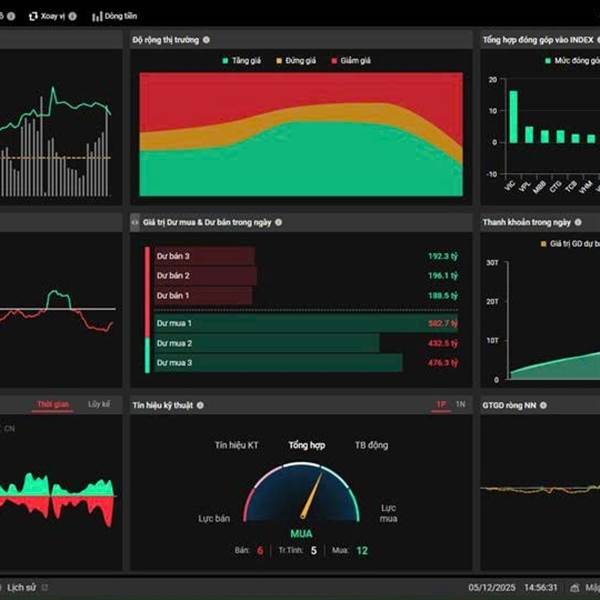This screenshot has width=600, height=600.
Task: Click info icon next to Độ rộng thị trường
Action: (206, 40)
